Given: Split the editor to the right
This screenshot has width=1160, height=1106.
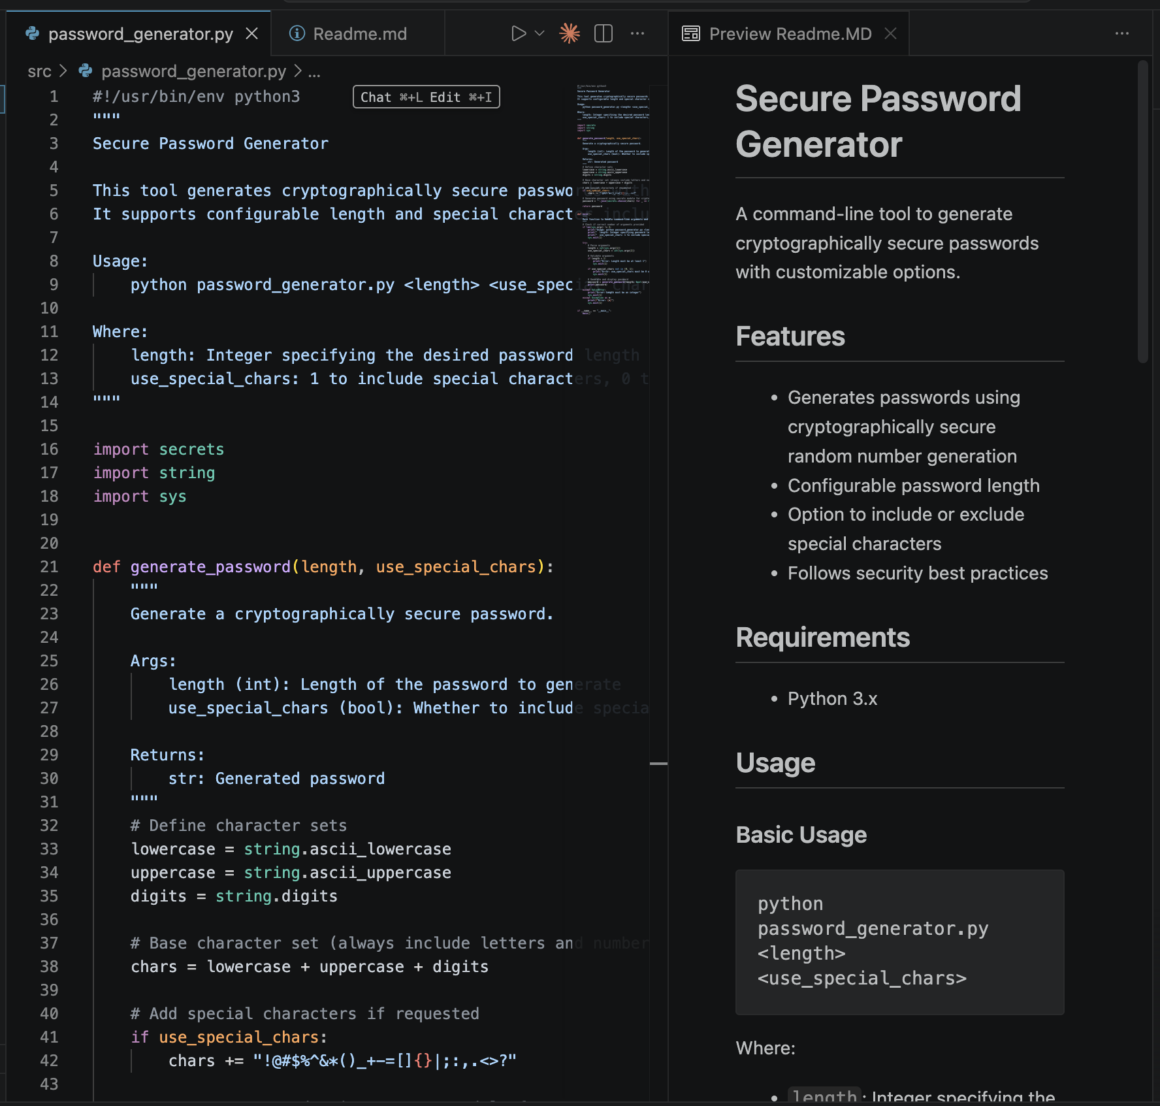Looking at the screenshot, I should [604, 33].
